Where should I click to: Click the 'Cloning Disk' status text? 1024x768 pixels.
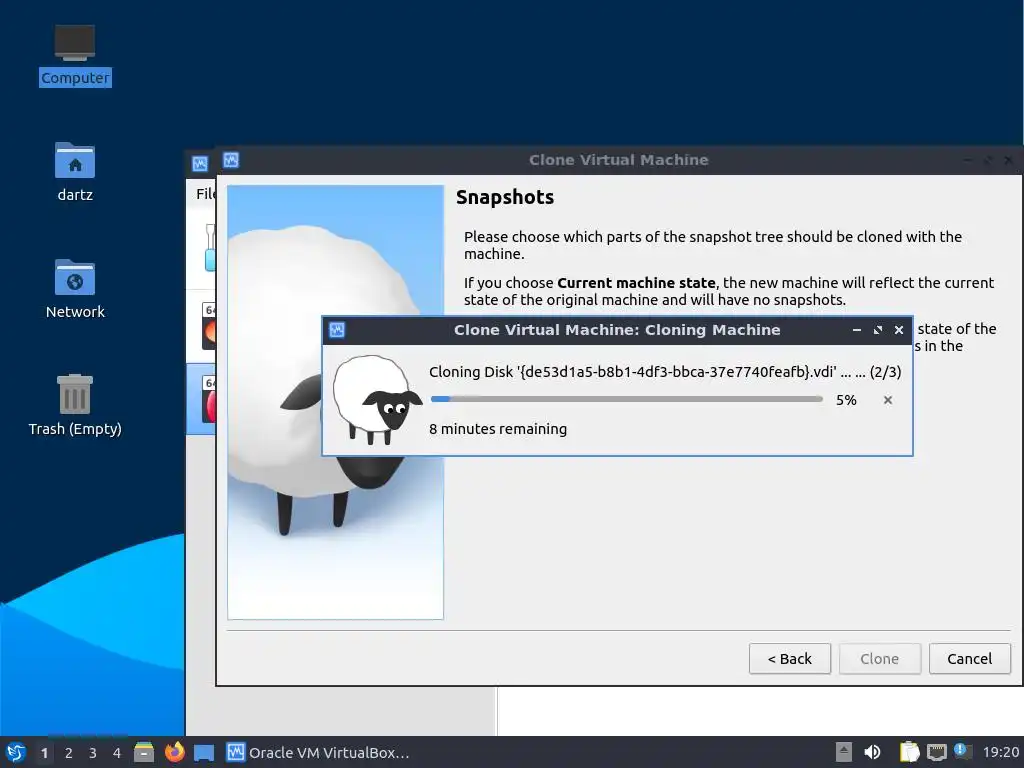pos(665,372)
